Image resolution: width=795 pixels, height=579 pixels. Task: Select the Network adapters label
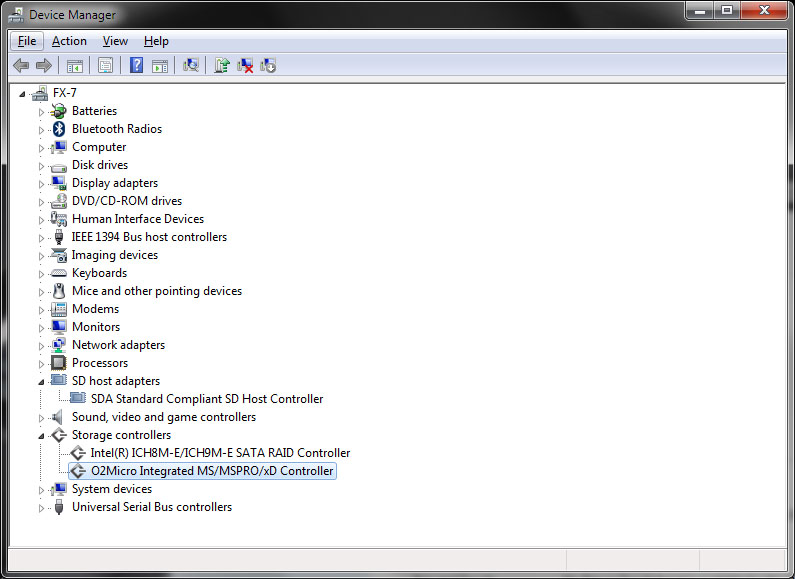118,345
